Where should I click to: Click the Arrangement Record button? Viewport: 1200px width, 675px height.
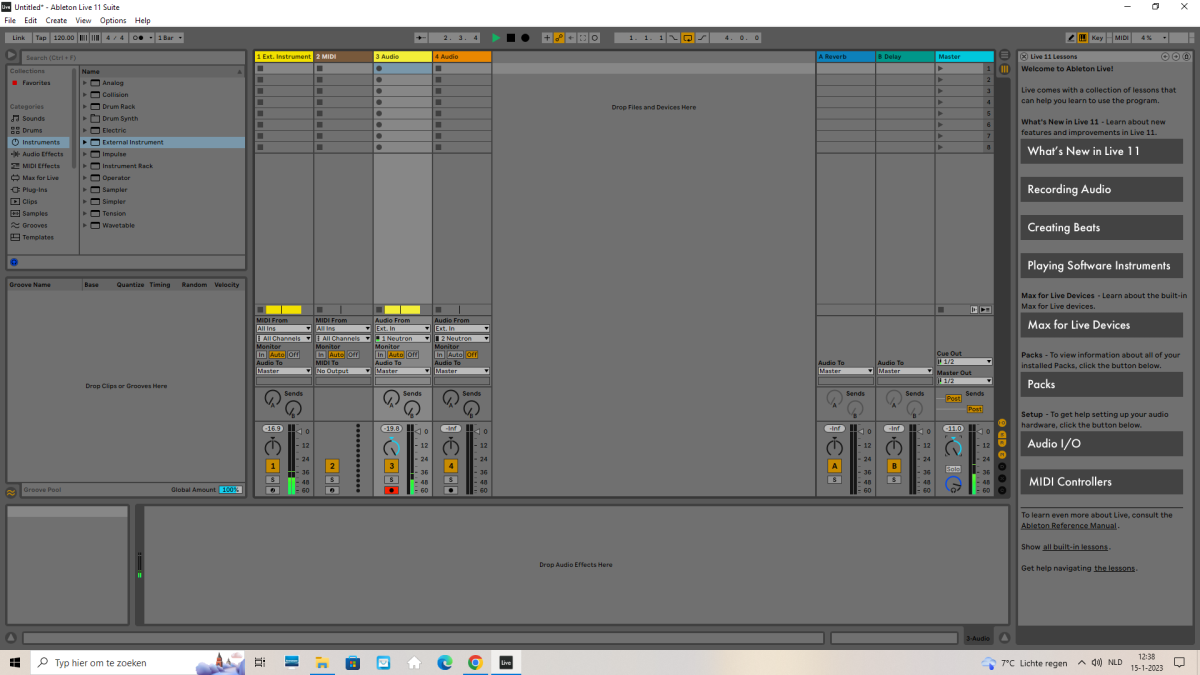[525, 38]
